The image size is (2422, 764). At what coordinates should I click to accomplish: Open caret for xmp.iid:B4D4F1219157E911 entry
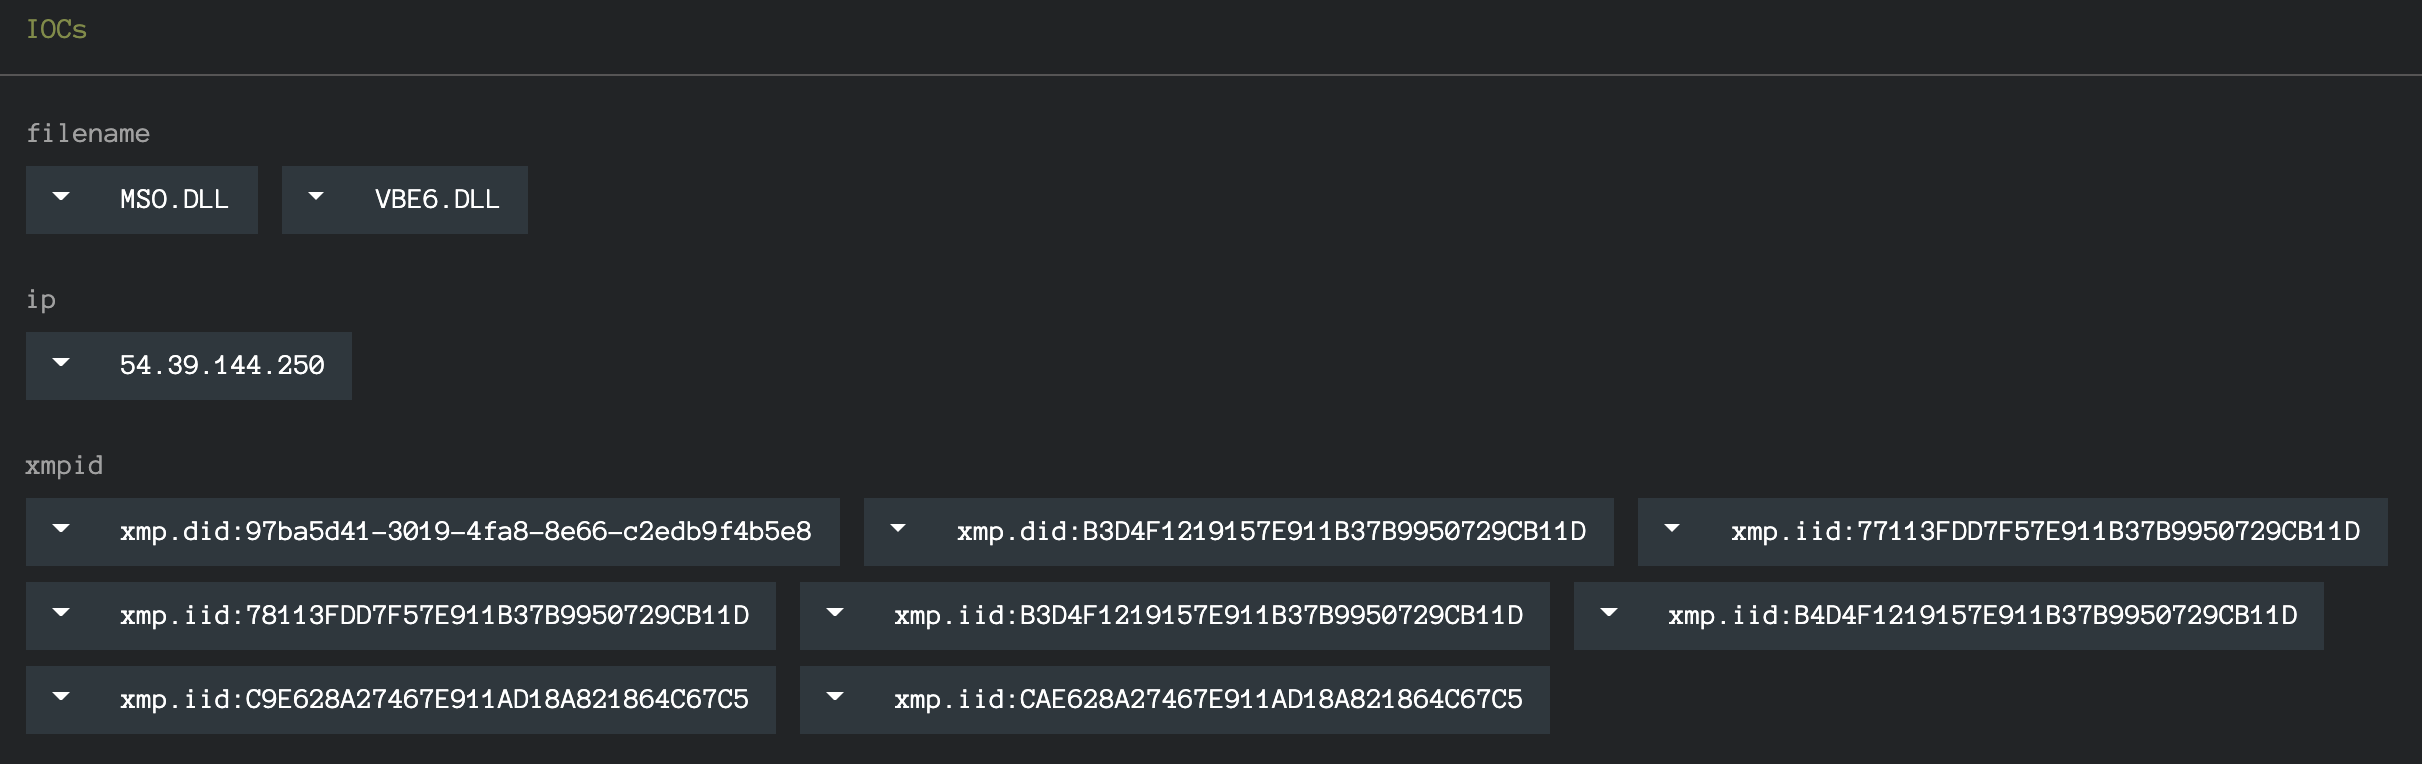click(x=1609, y=613)
